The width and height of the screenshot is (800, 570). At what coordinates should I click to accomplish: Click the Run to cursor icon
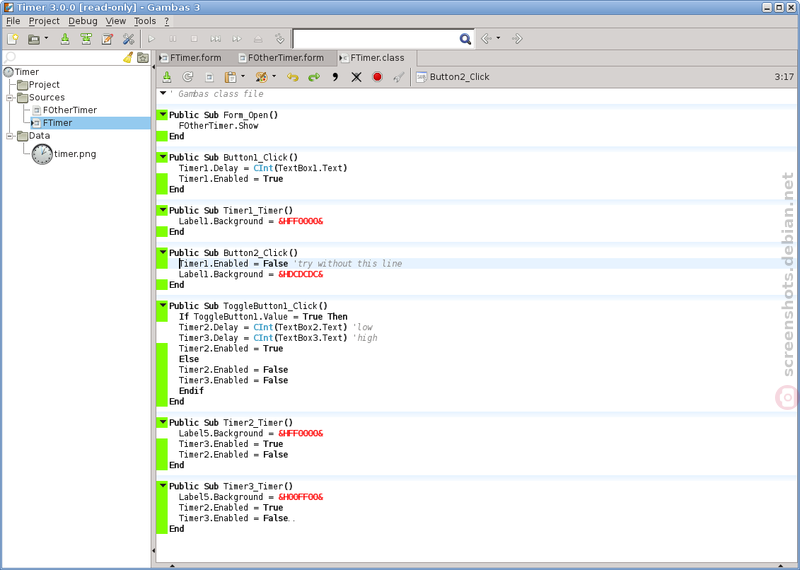(280, 39)
